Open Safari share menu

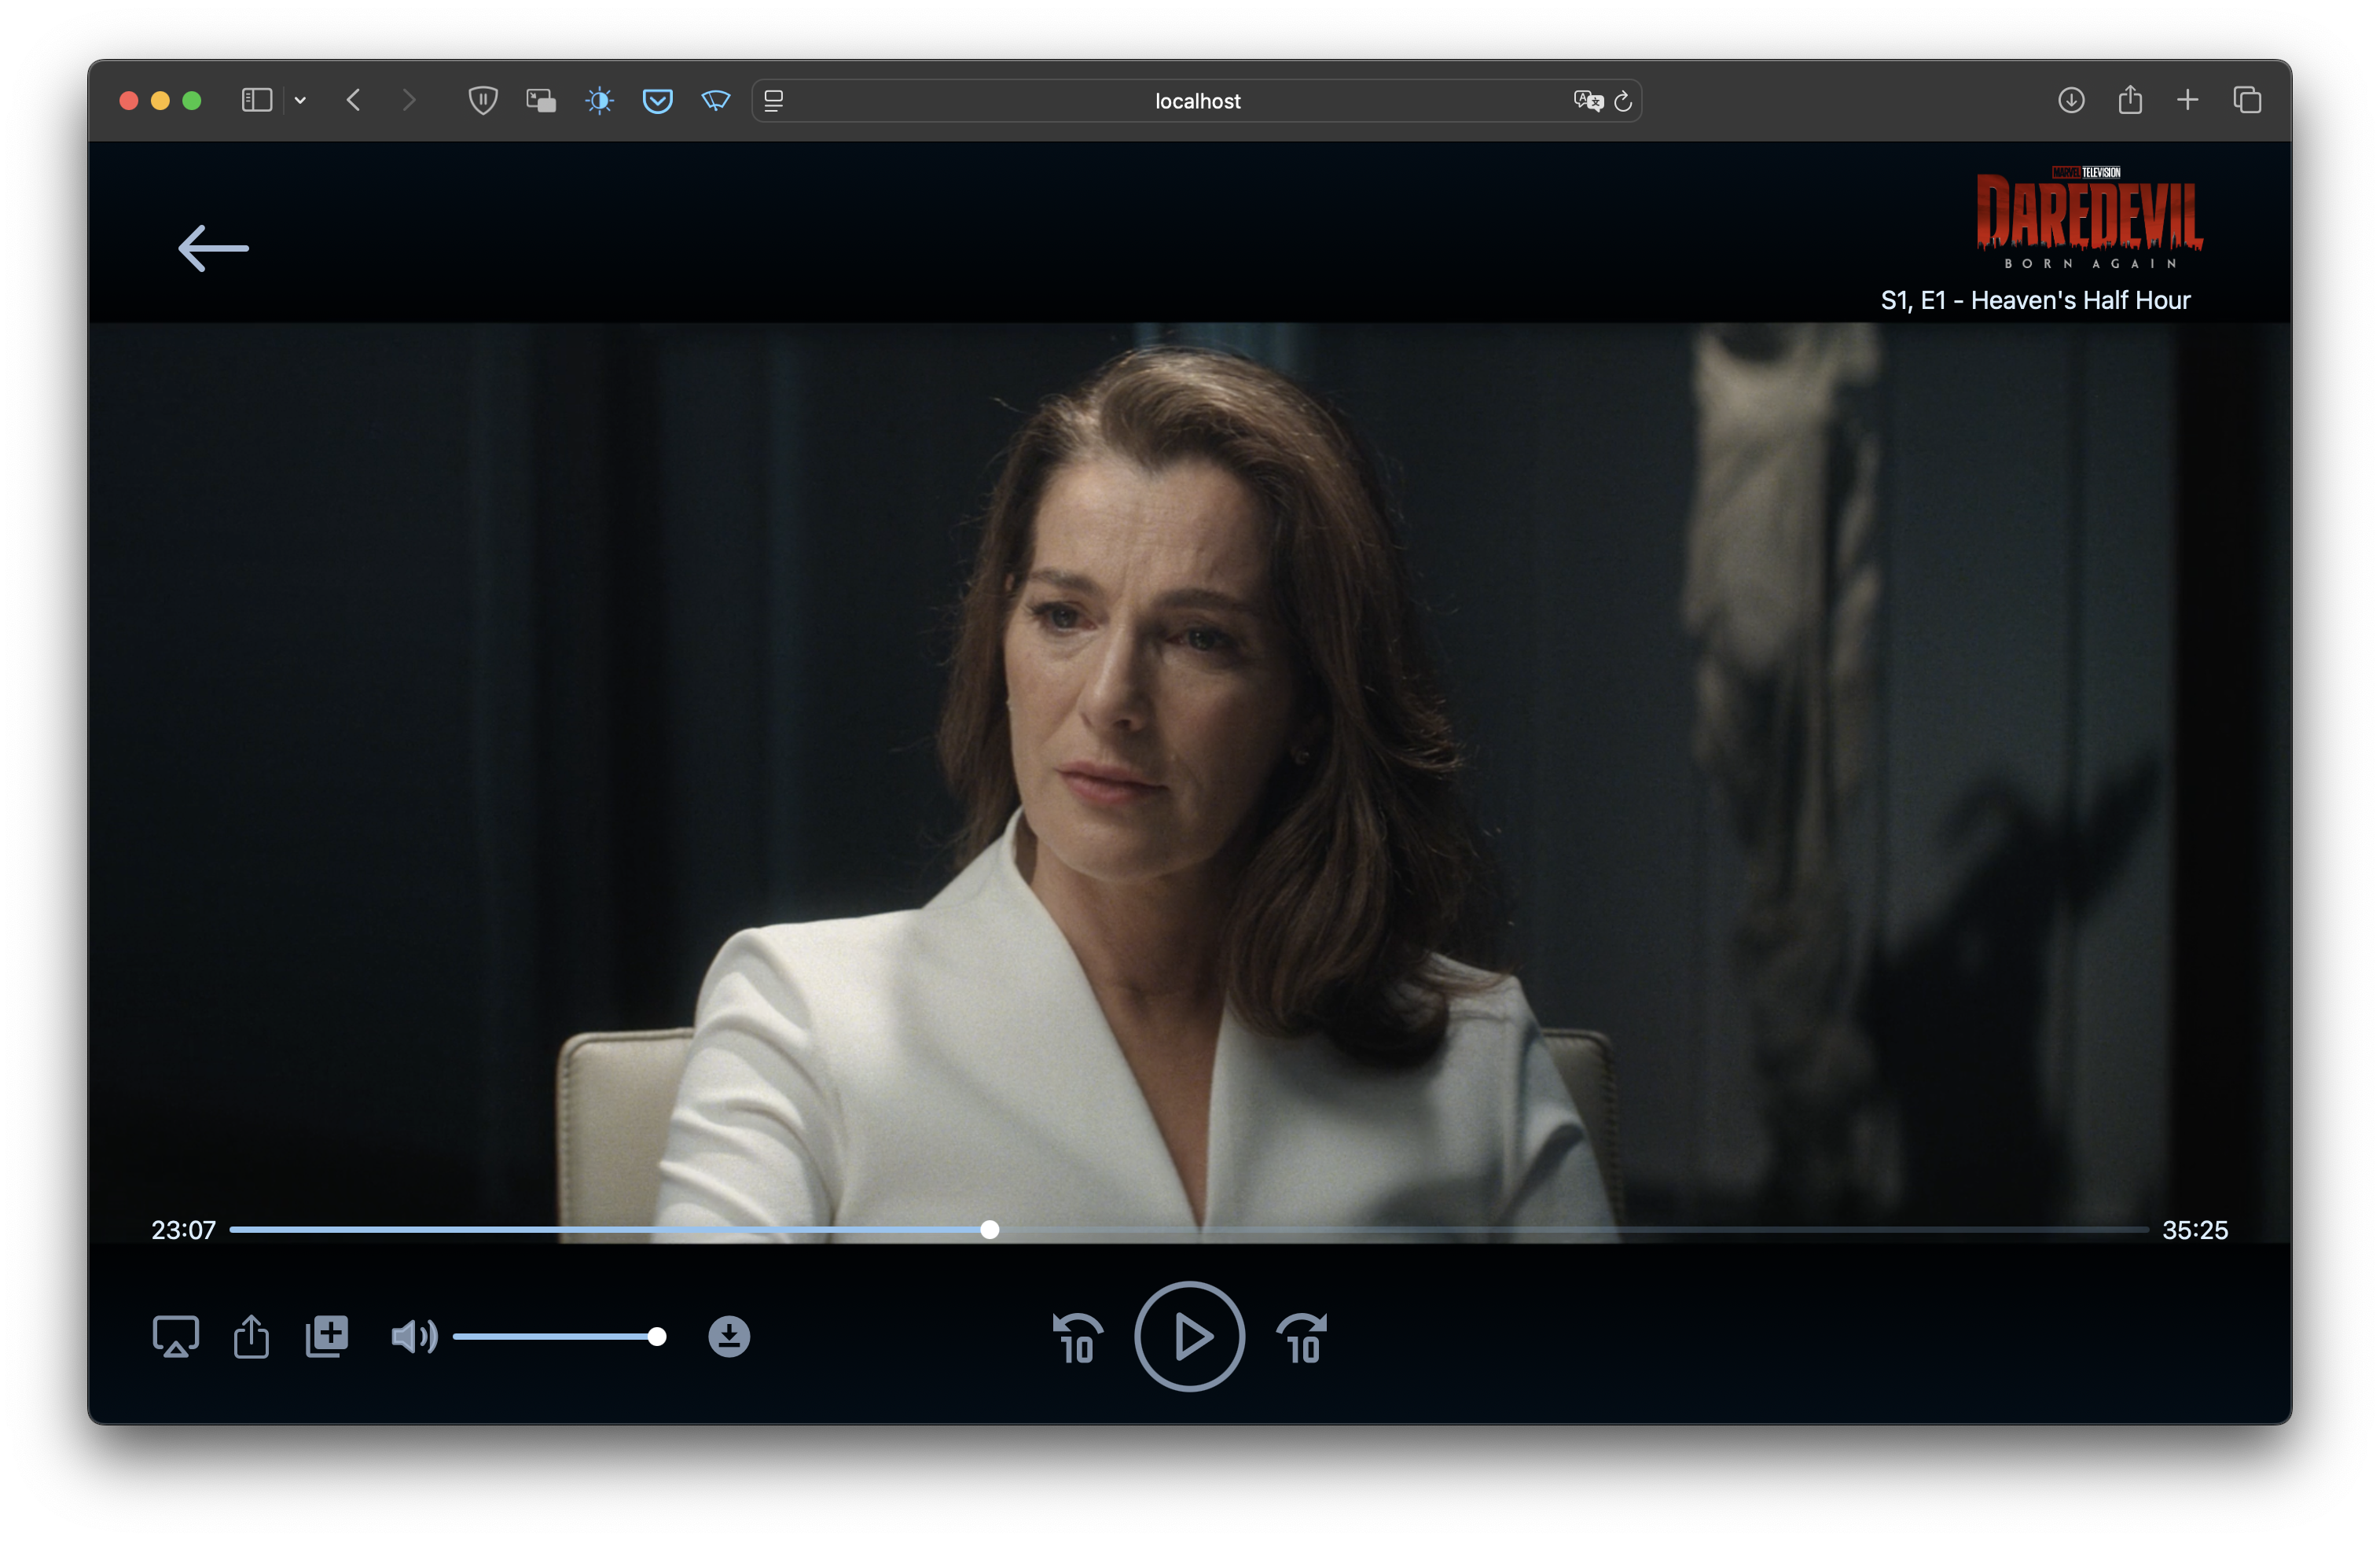(x=2130, y=100)
